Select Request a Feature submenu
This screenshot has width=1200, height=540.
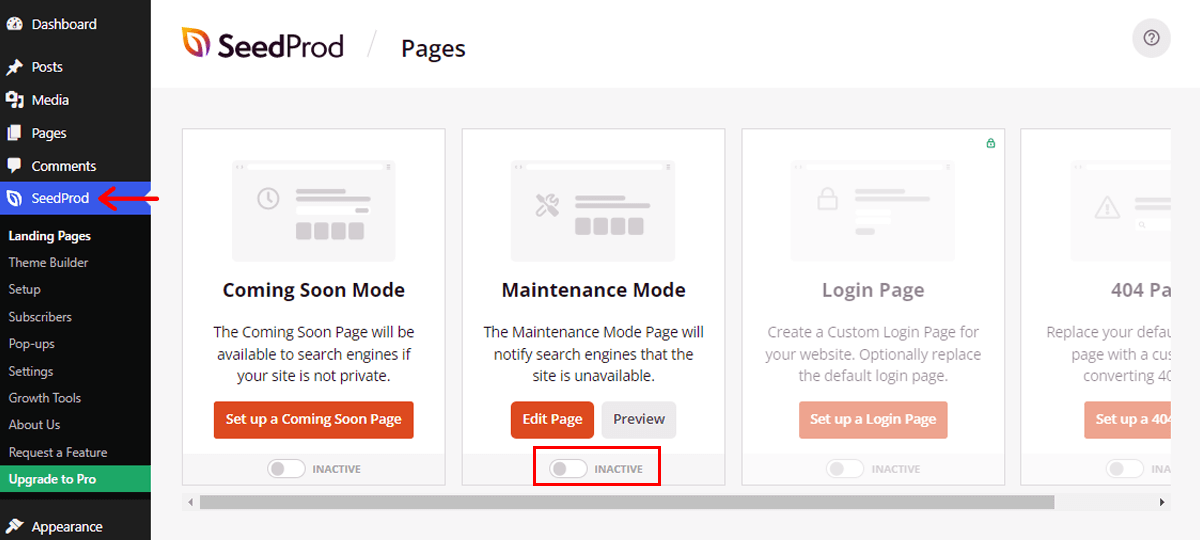click(x=58, y=452)
